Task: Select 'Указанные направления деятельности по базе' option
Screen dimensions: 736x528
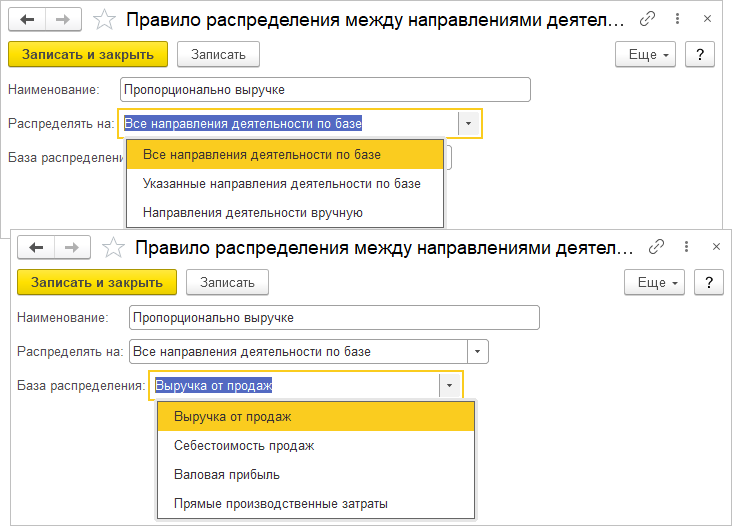Action: click(x=281, y=184)
